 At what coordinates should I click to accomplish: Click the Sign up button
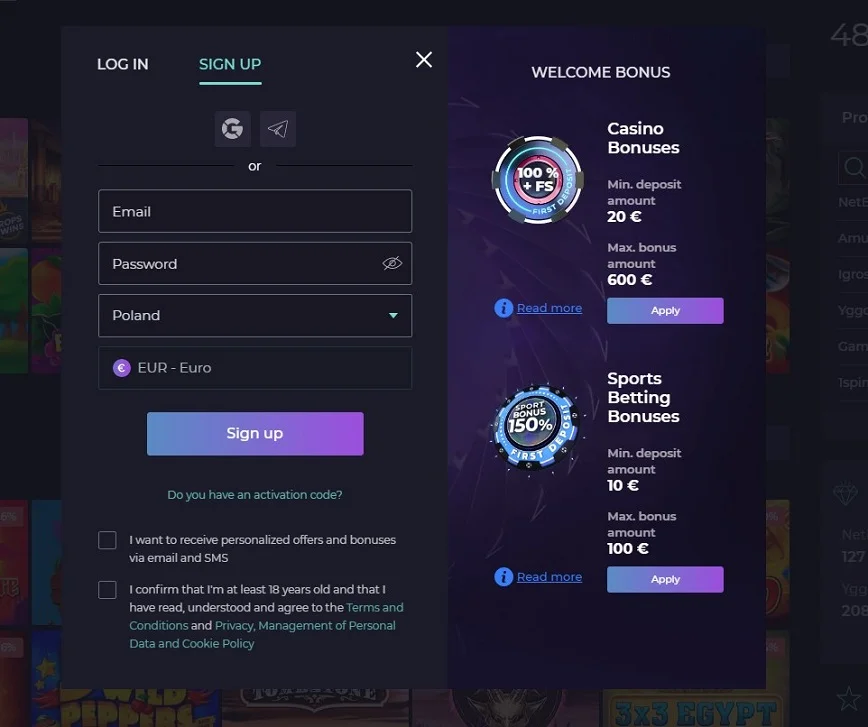pos(255,434)
